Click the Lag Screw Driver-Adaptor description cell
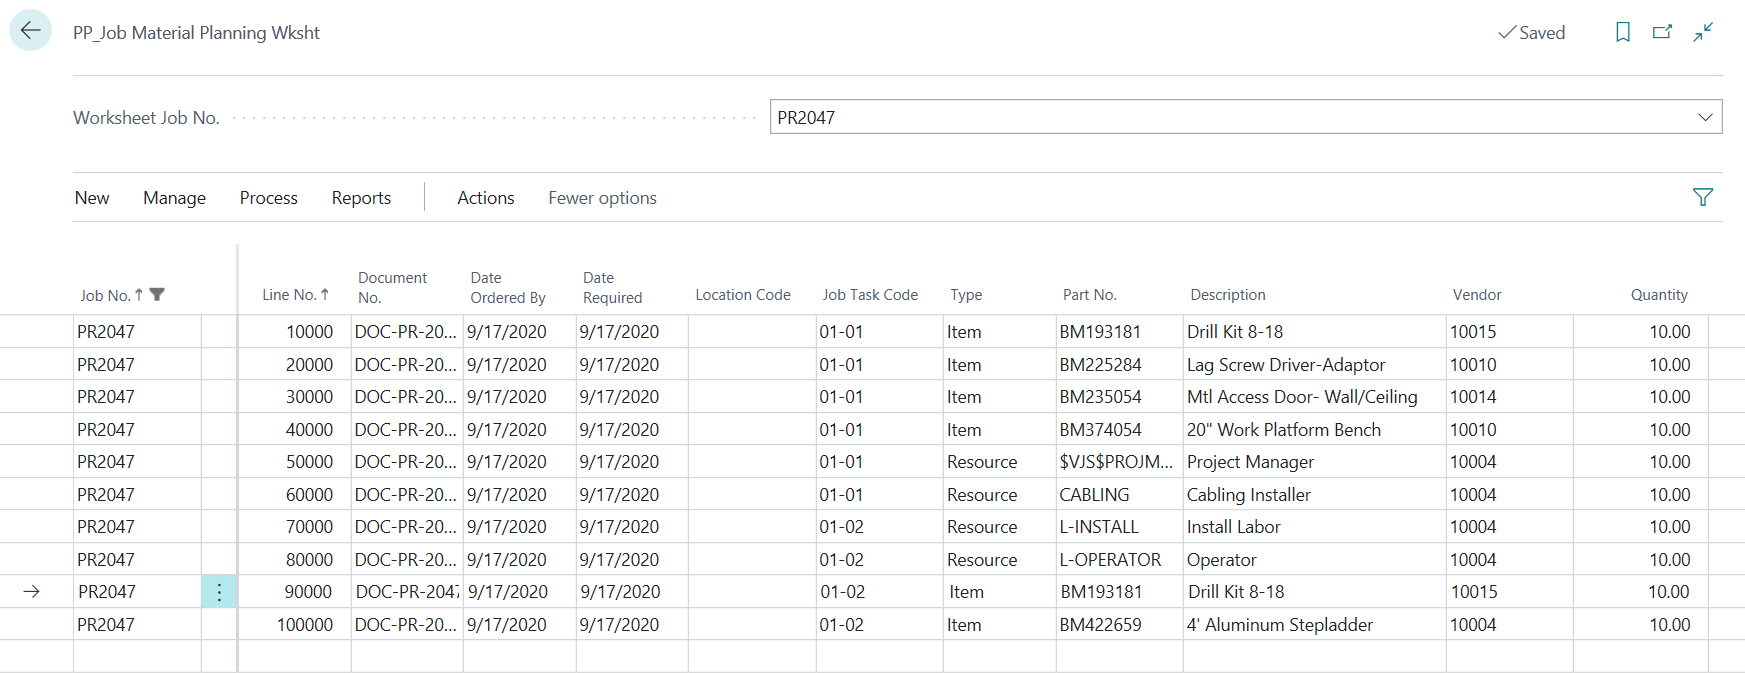Viewport: 1745px width, 673px height. [x=1285, y=365]
